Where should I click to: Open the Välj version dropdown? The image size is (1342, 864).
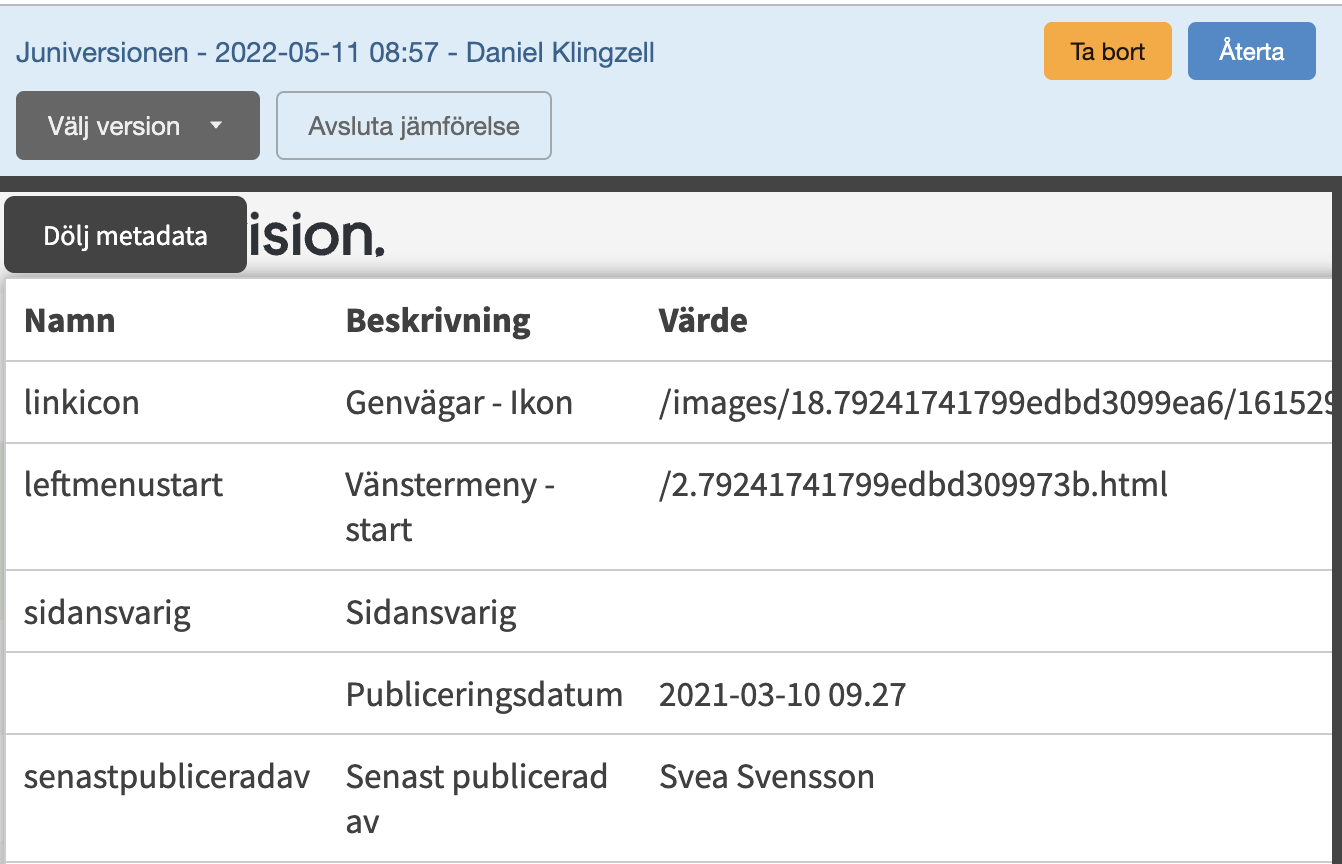[x=138, y=126]
